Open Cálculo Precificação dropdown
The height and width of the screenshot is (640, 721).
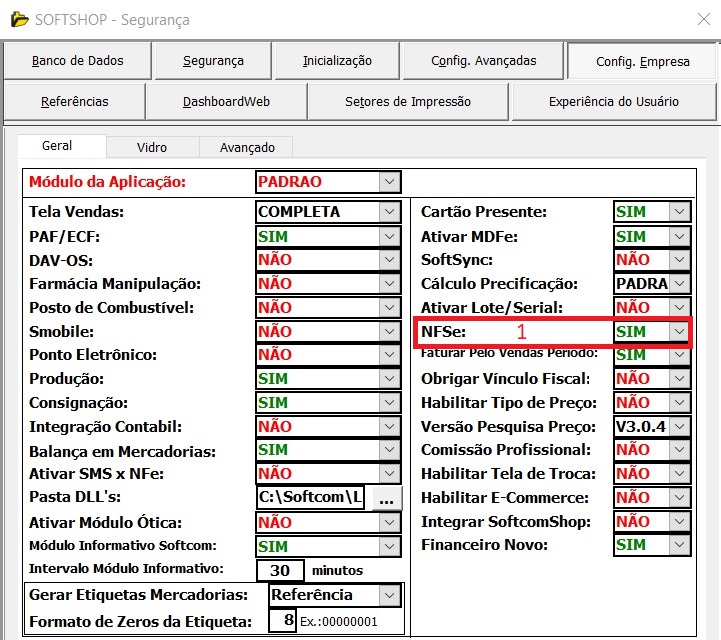pos(680,284)
